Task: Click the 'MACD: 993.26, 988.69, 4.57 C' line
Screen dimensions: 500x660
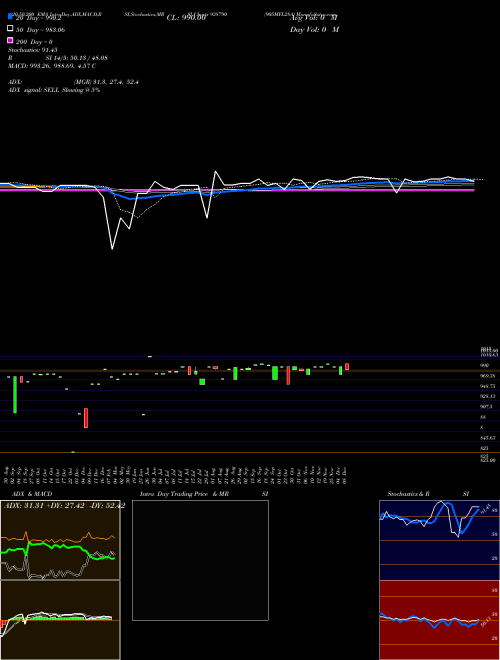Action: (x=52, y=66)
